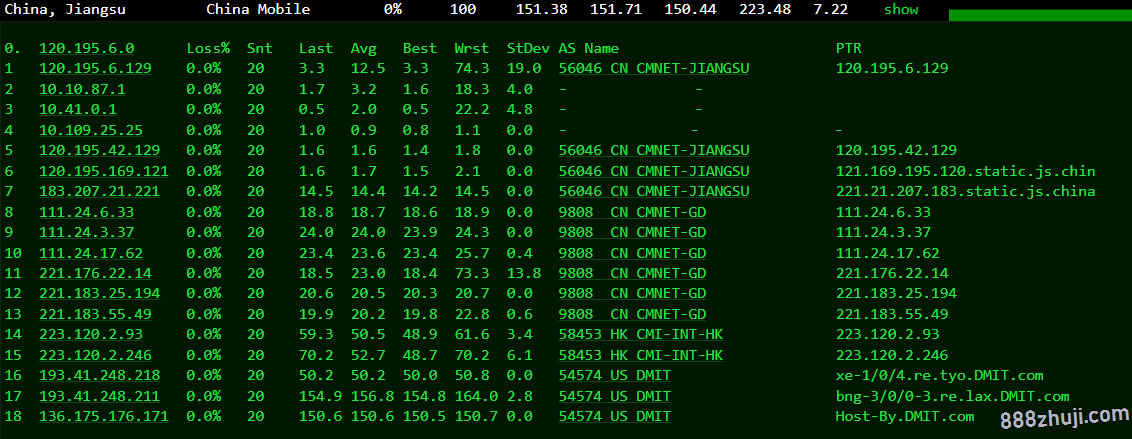Open the 54574 US DMIT link on hop 18
The width and height of the screenshot is (1132, 439).
(615, 417)
